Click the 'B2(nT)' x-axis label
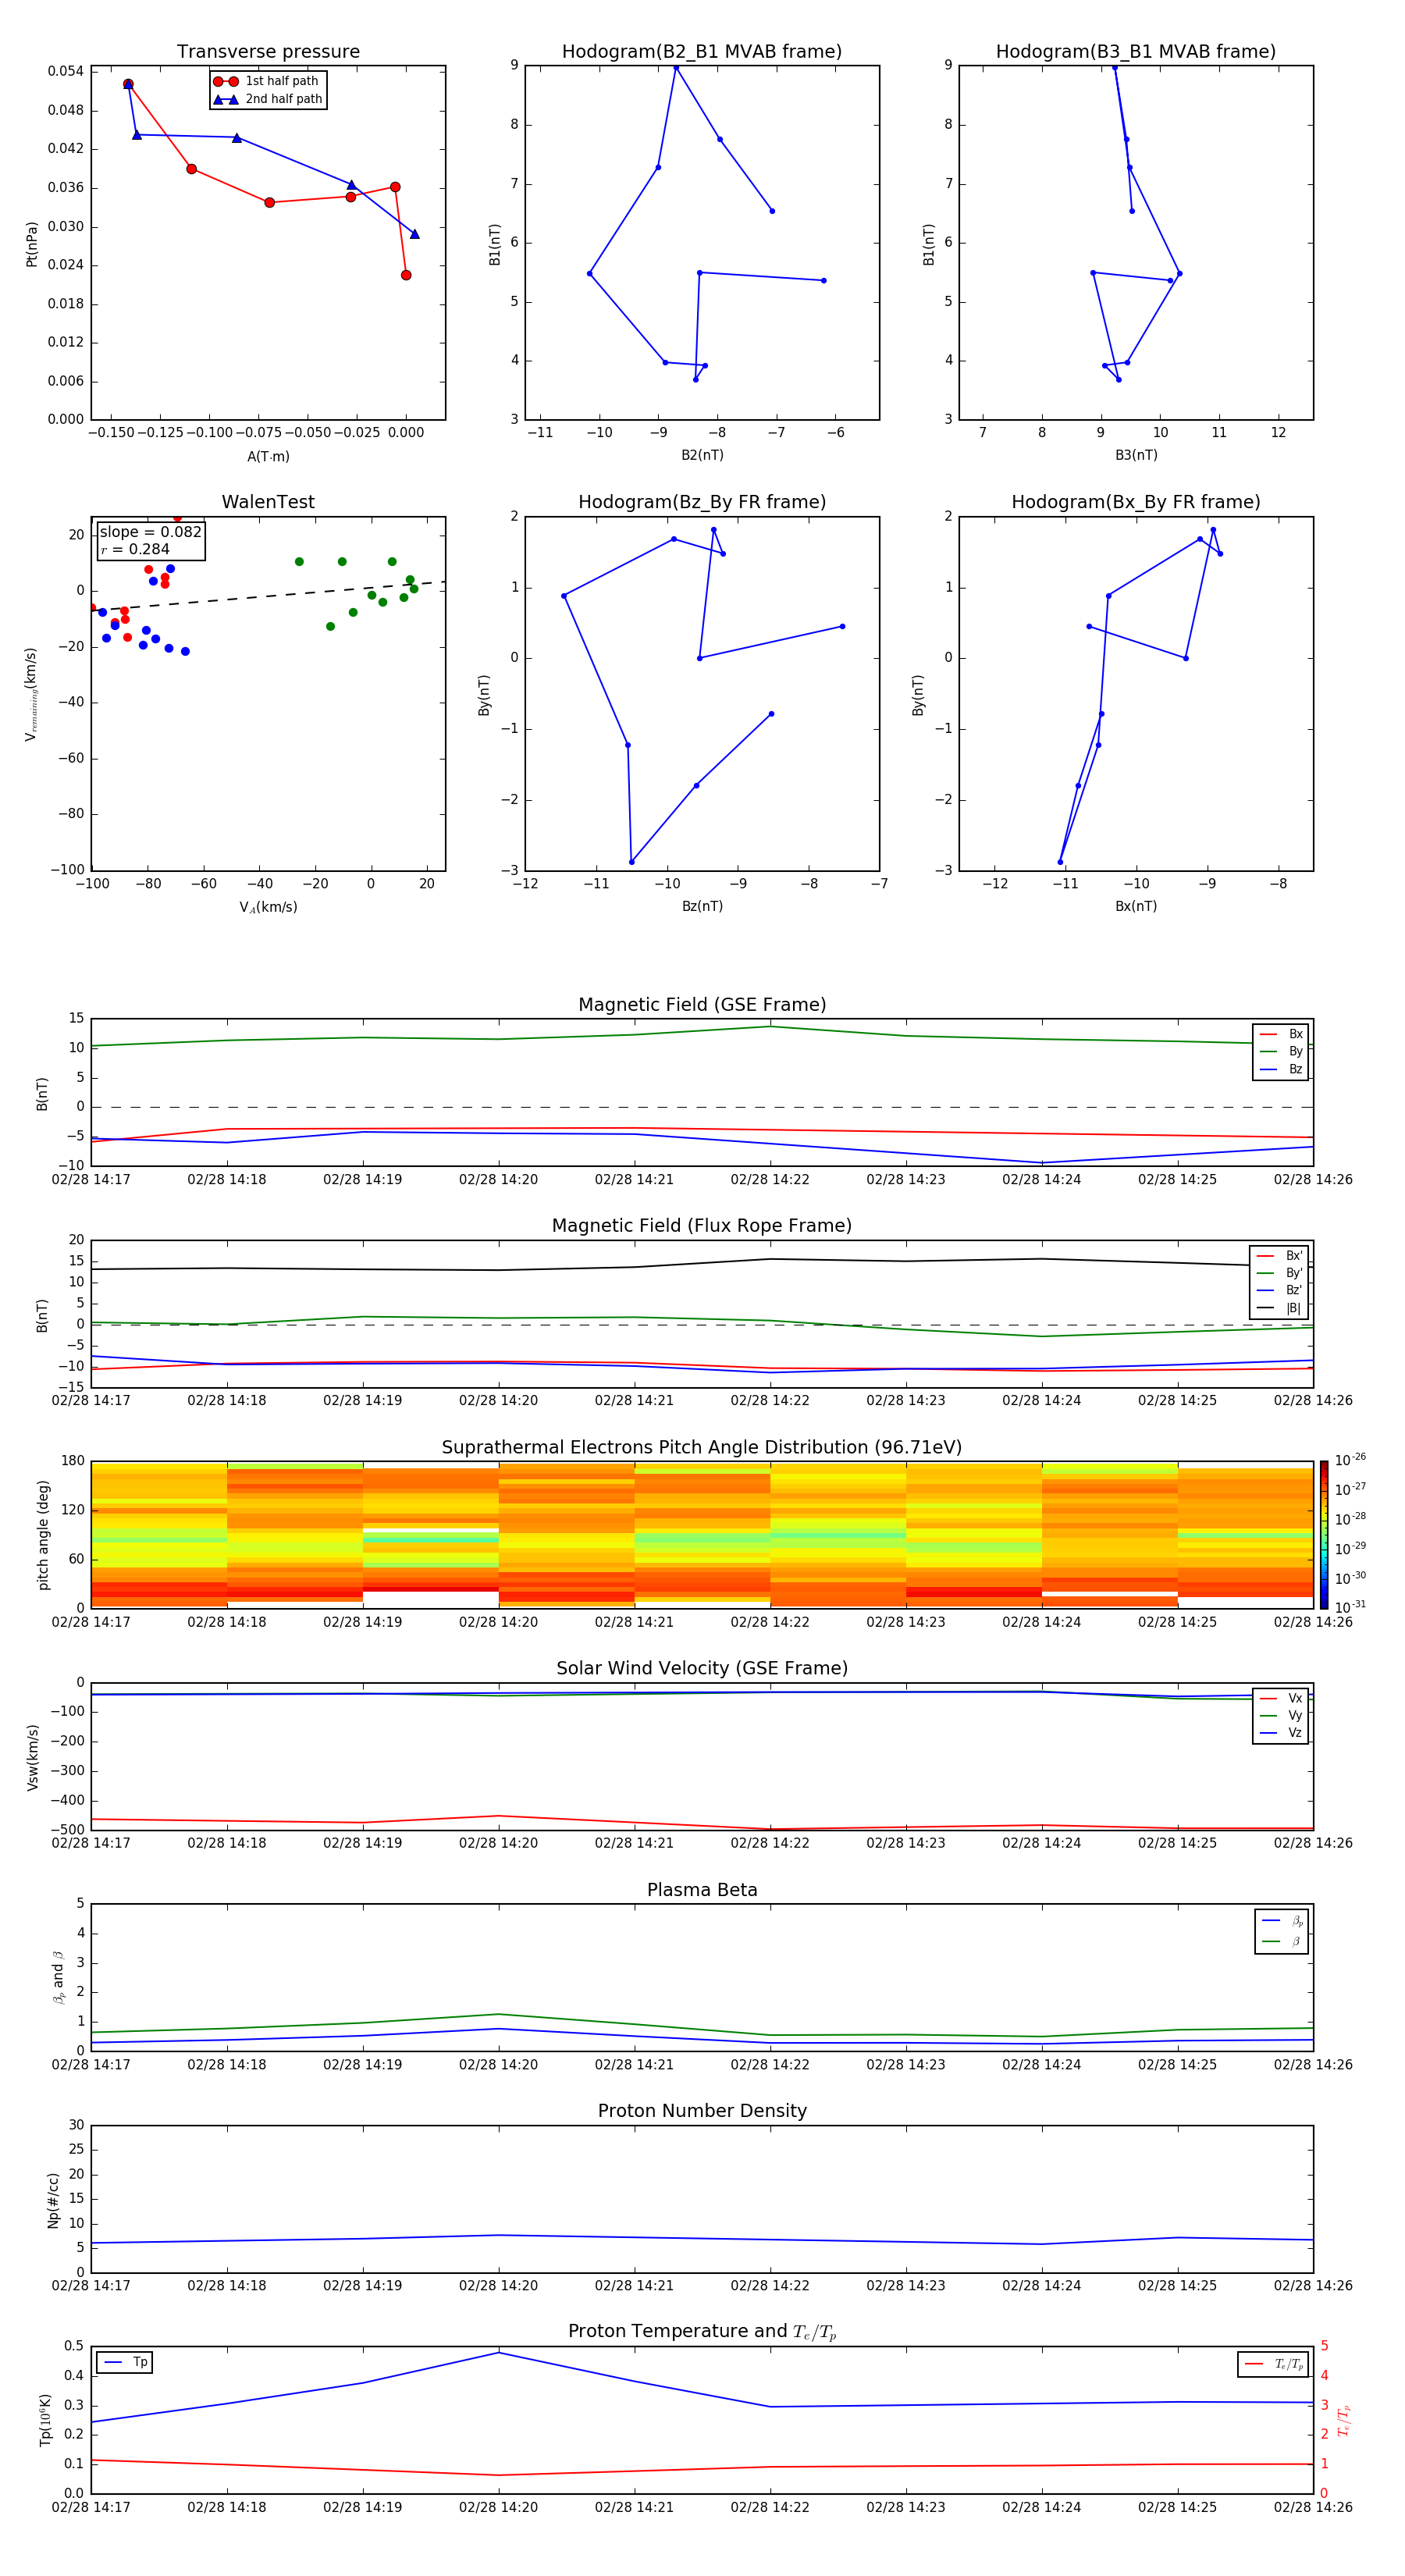The height and width of the screenshot is (2576, 1405). [x=702, y=455]
